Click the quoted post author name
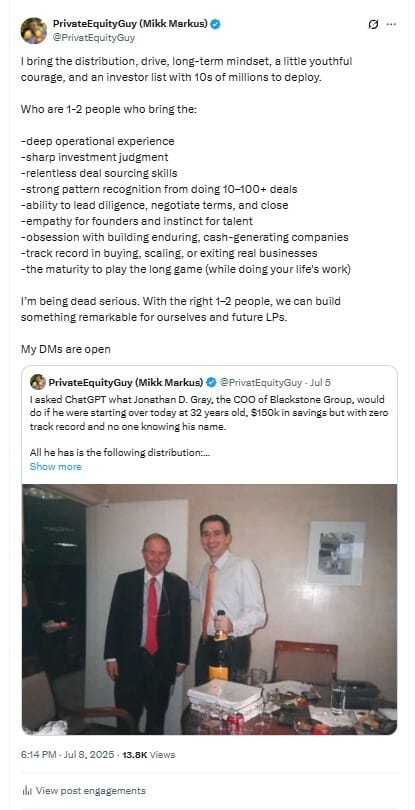The height and width of the screenshot is (810, 415). (x=126, y=382)
